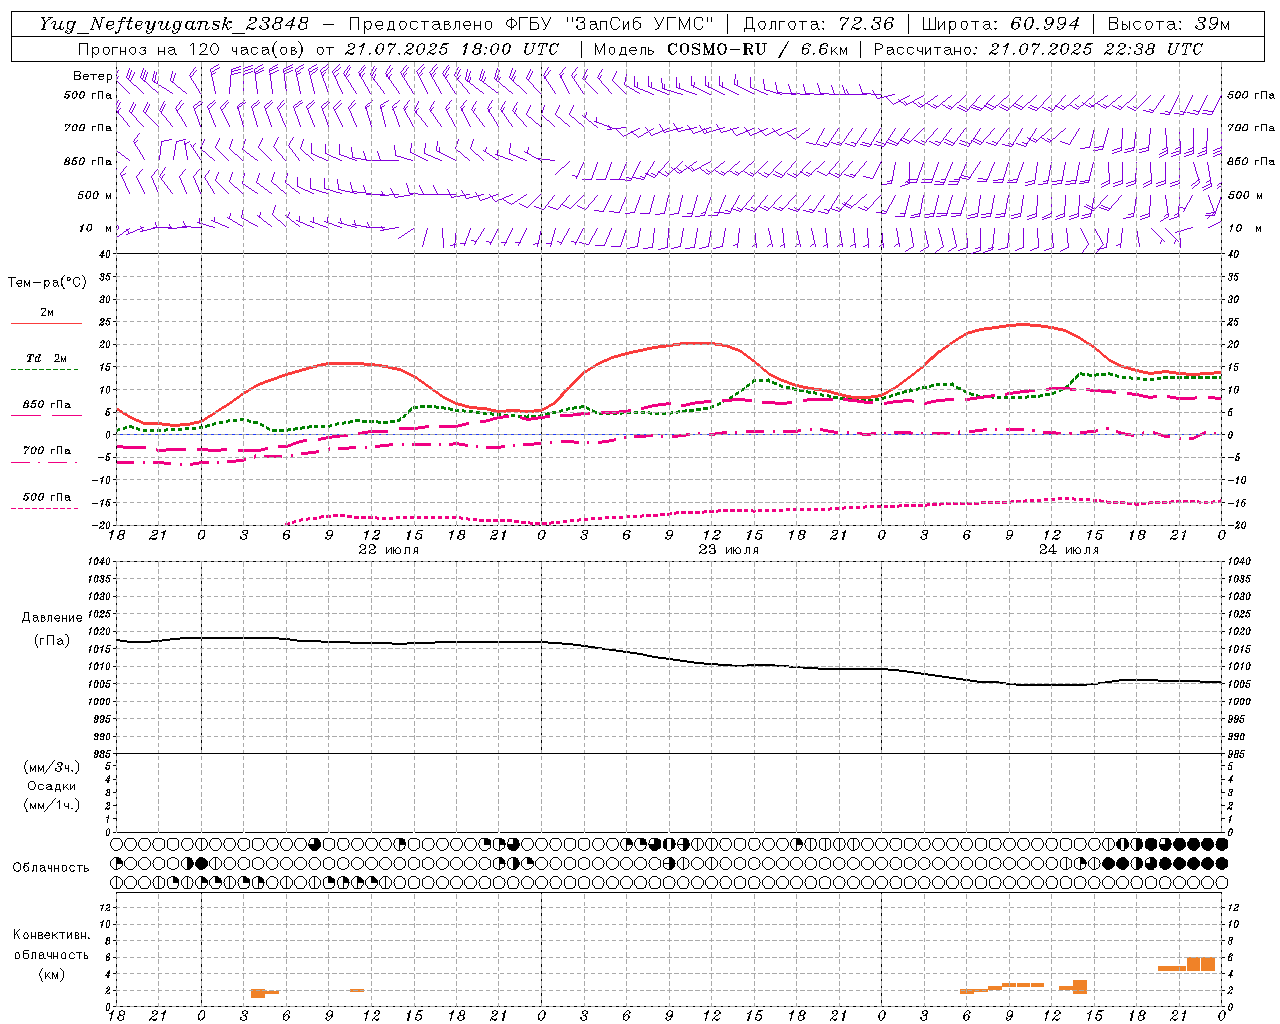Image resolution: width=1280 pixels, height=1024 pixels.
Task: Click the line sample under the '2м' legend
Action: tap(46, 324)
